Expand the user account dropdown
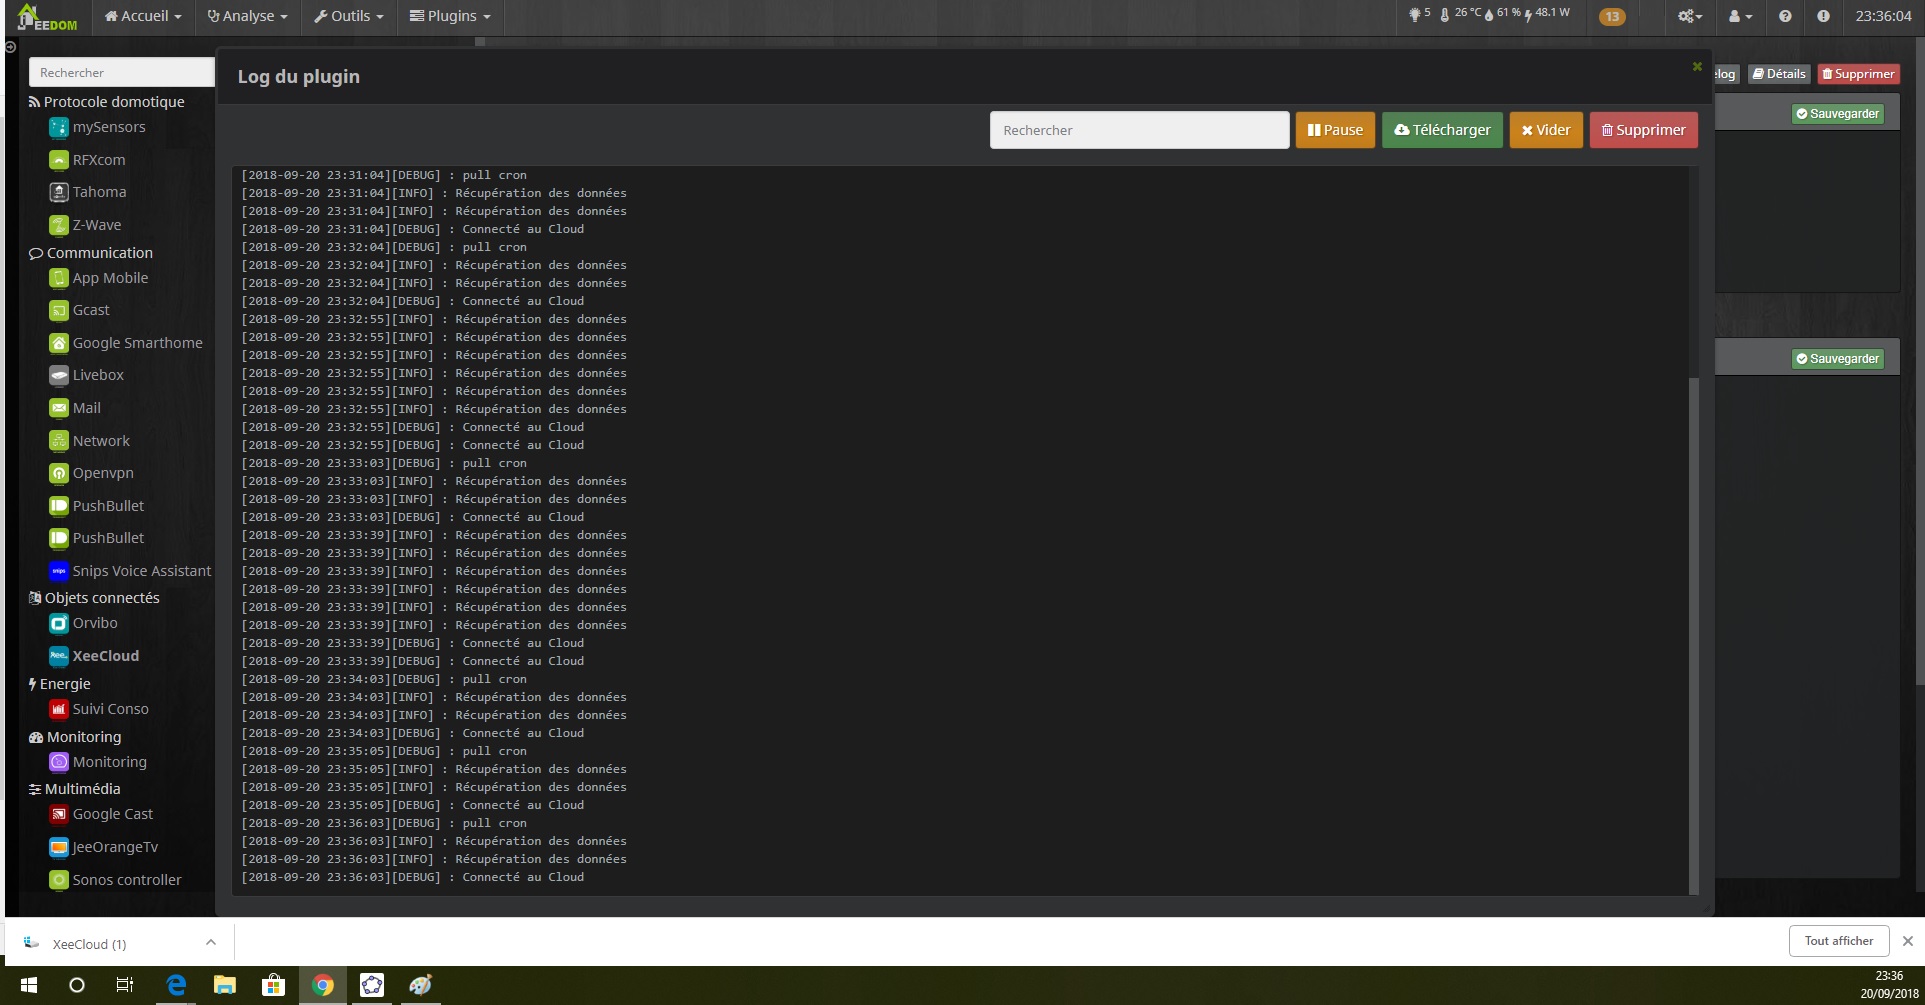Image resolution: width=1925 pixels, height=1005 pixels. click(1740, 16)
